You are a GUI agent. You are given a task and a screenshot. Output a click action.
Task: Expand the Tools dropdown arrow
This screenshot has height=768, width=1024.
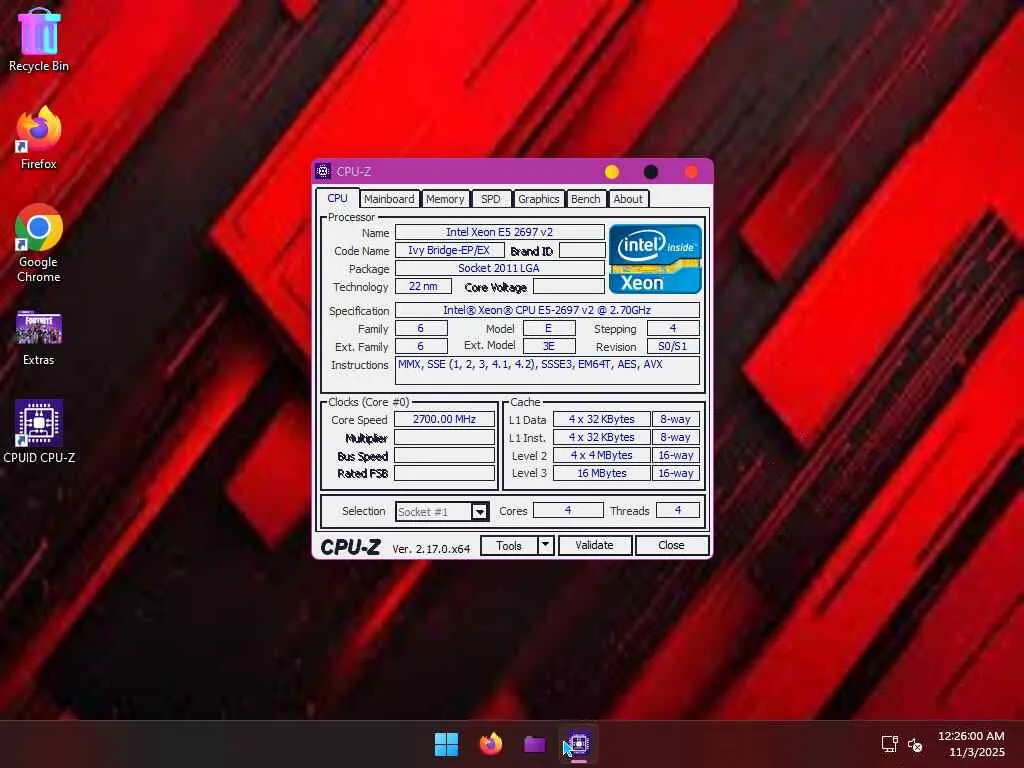tap(546, 545)
